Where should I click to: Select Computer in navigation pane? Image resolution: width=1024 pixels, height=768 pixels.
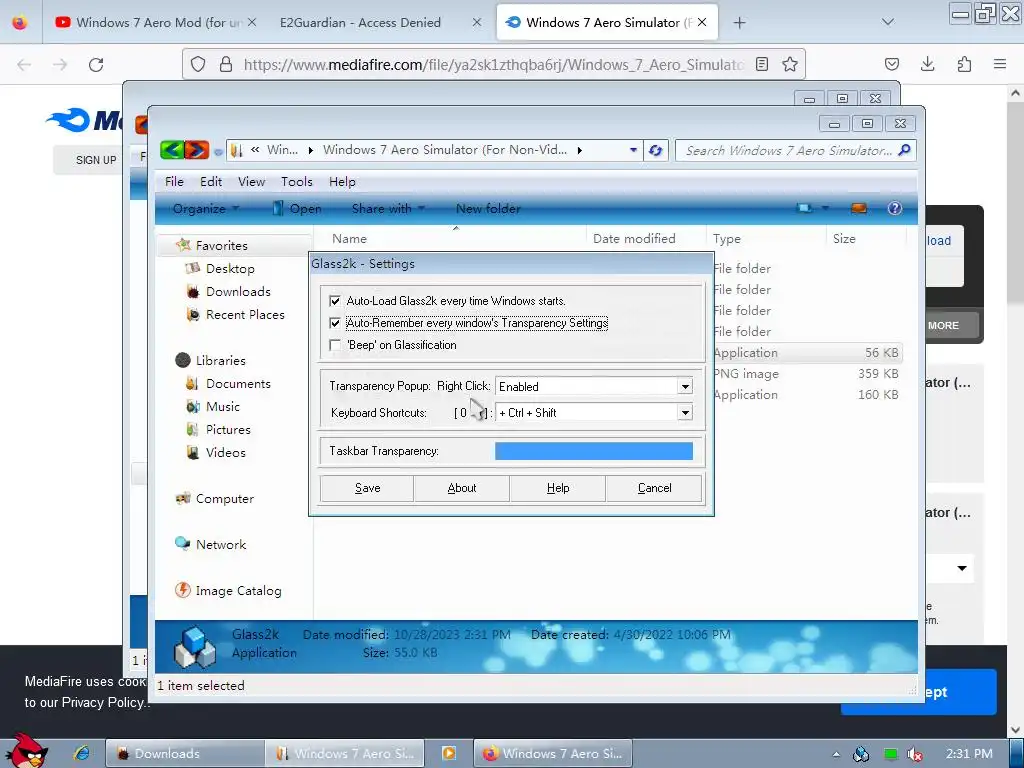(225, 498)
